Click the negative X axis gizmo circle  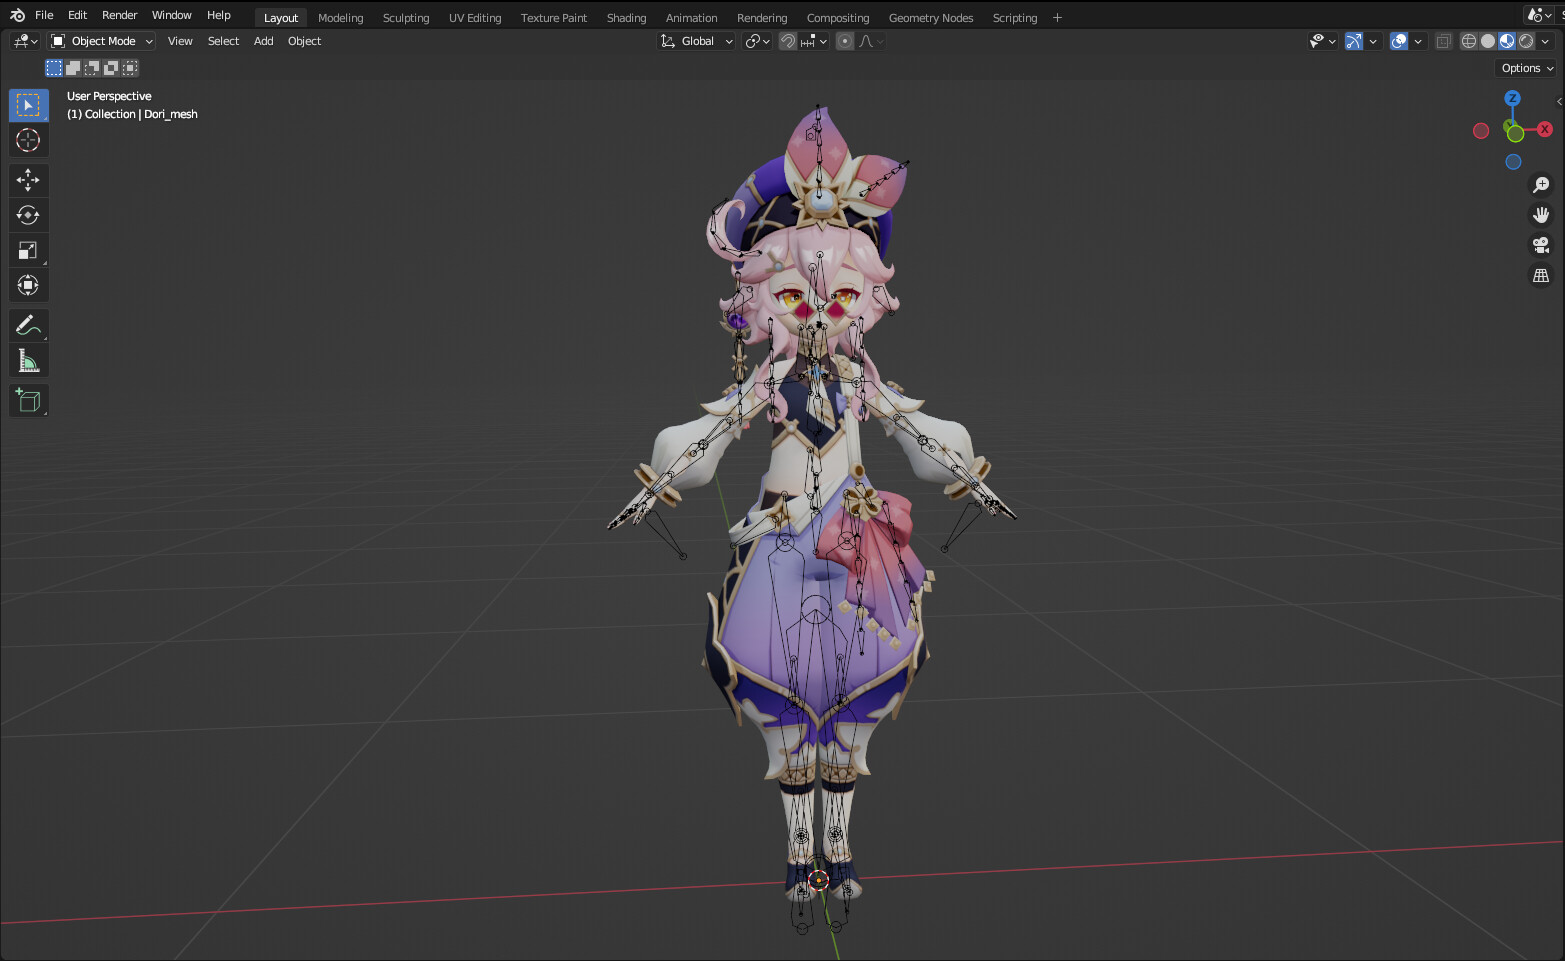(1481, 131)
